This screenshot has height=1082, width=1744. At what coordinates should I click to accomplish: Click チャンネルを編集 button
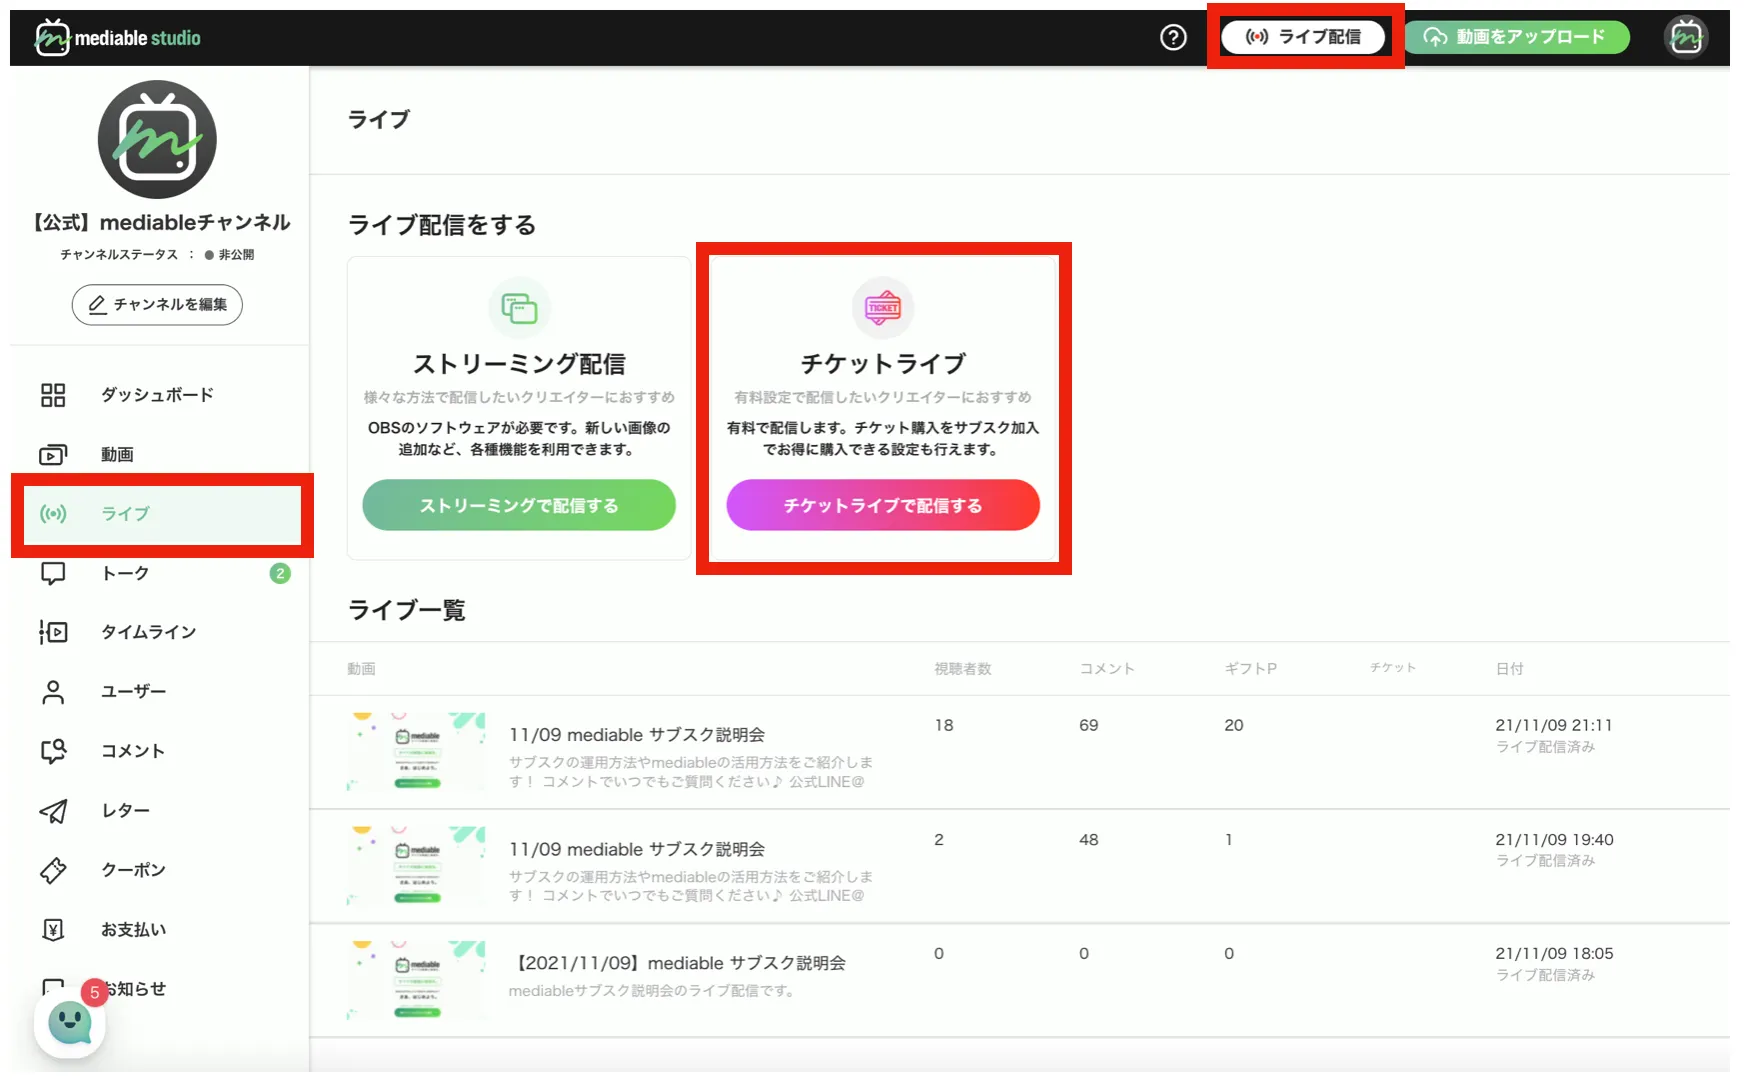point(157,304)
